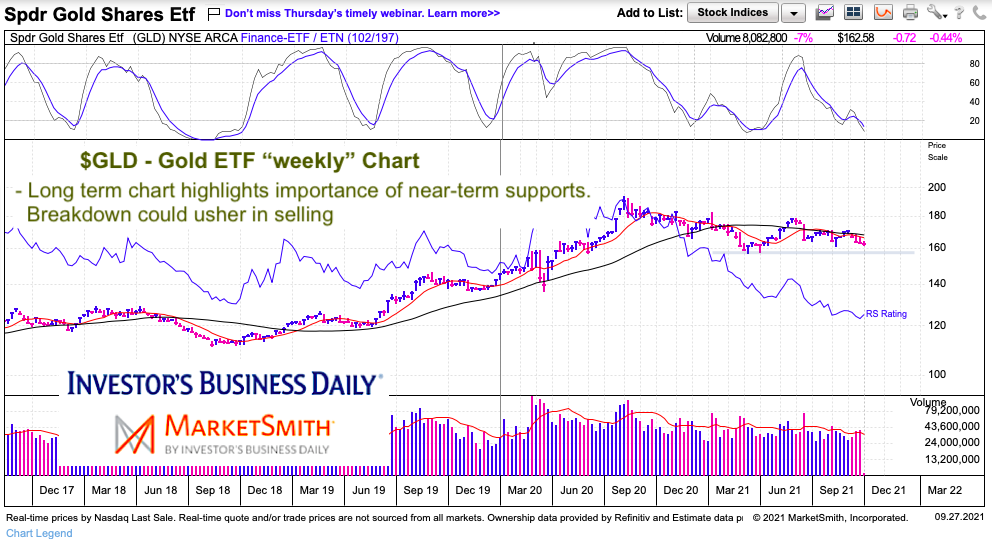This screenshot has height=539, width=992.
Task: Click the 20 stochastic scale level
Action: point(974,121)
